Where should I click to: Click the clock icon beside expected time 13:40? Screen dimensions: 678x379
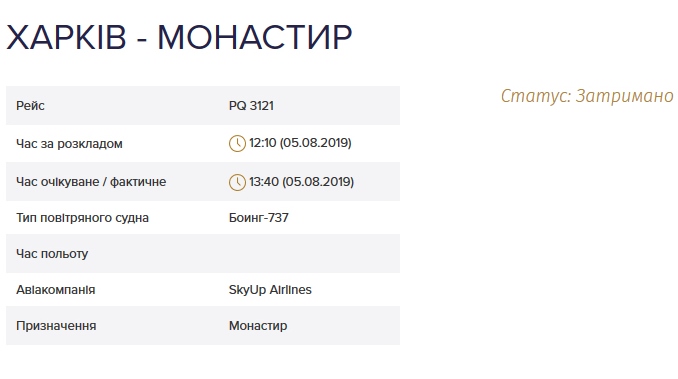click(x=237, y=182)
